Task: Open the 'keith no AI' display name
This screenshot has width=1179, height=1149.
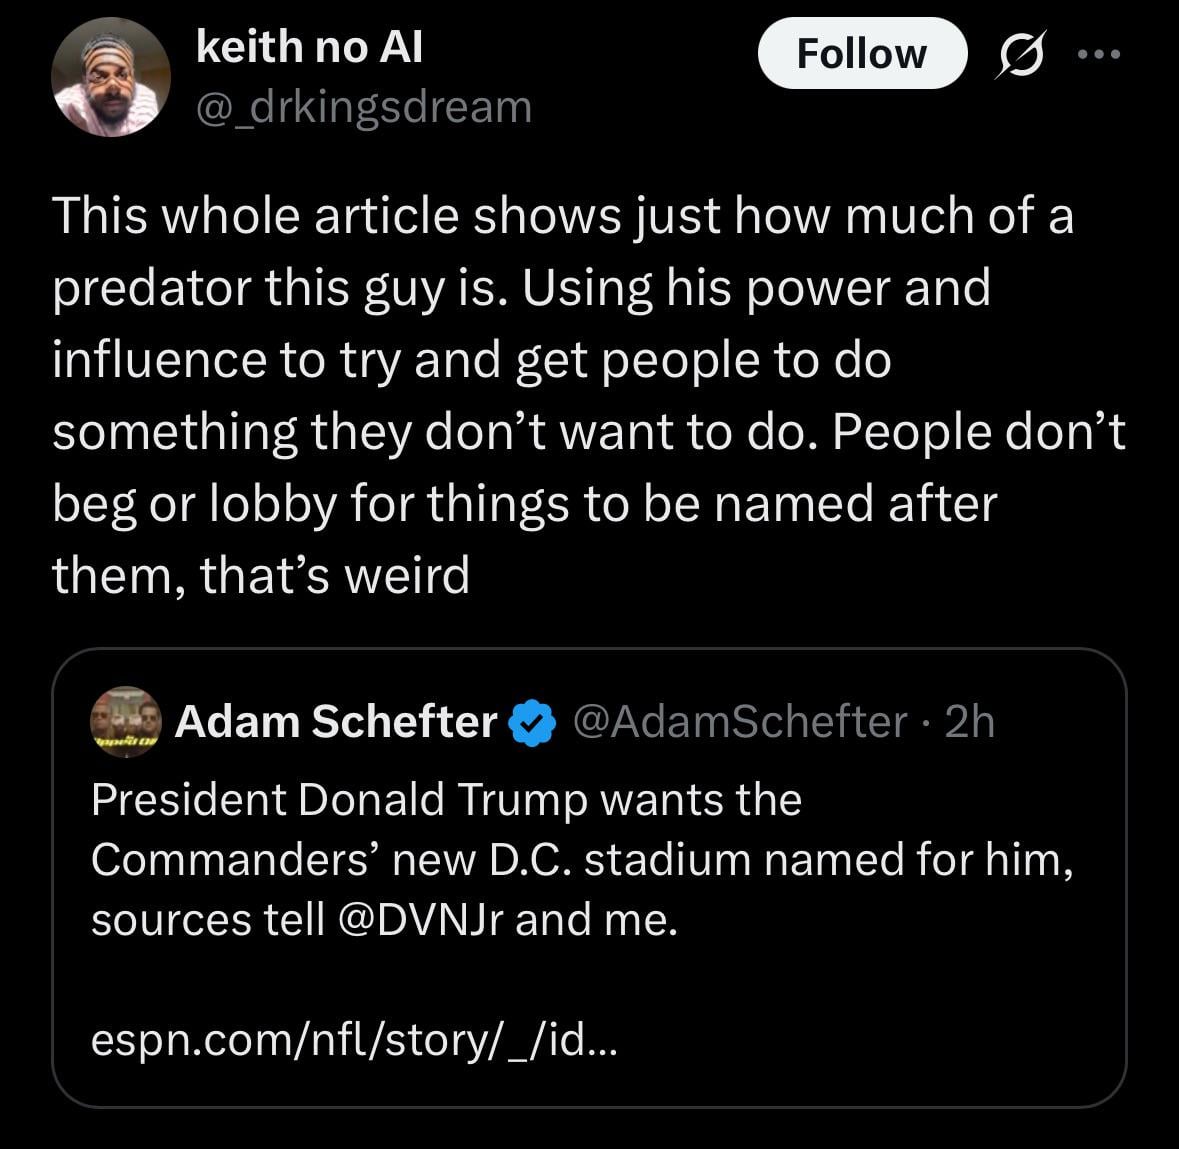Action: (309, 46)
